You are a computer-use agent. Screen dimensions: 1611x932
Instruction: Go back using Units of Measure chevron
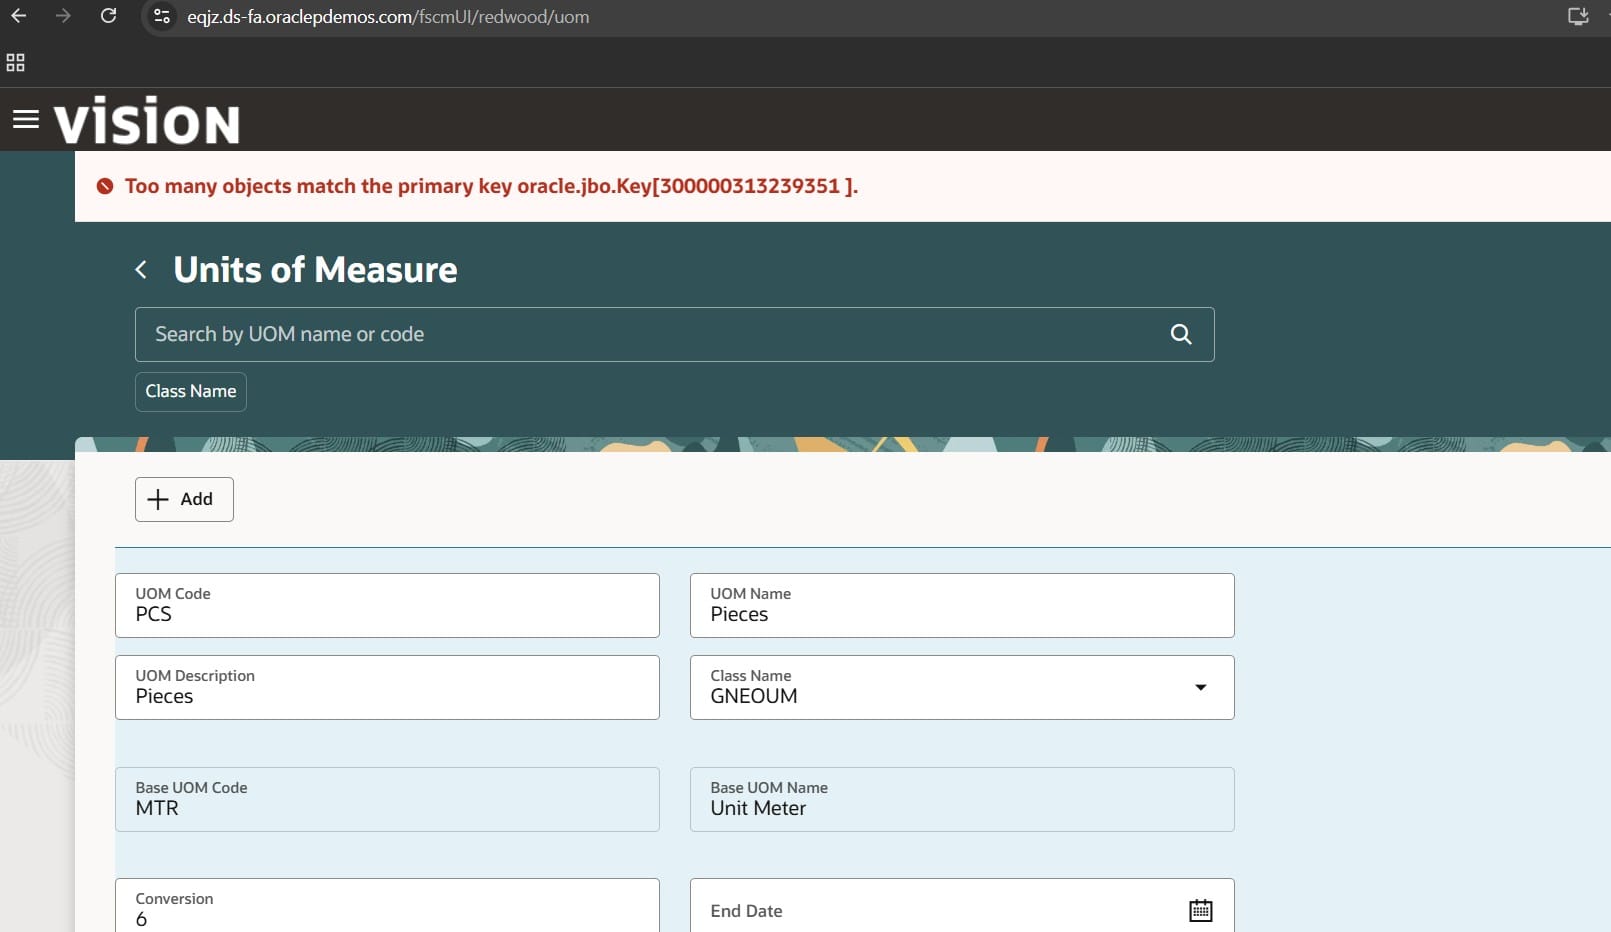pyautogui.click(x=141, y=270)
